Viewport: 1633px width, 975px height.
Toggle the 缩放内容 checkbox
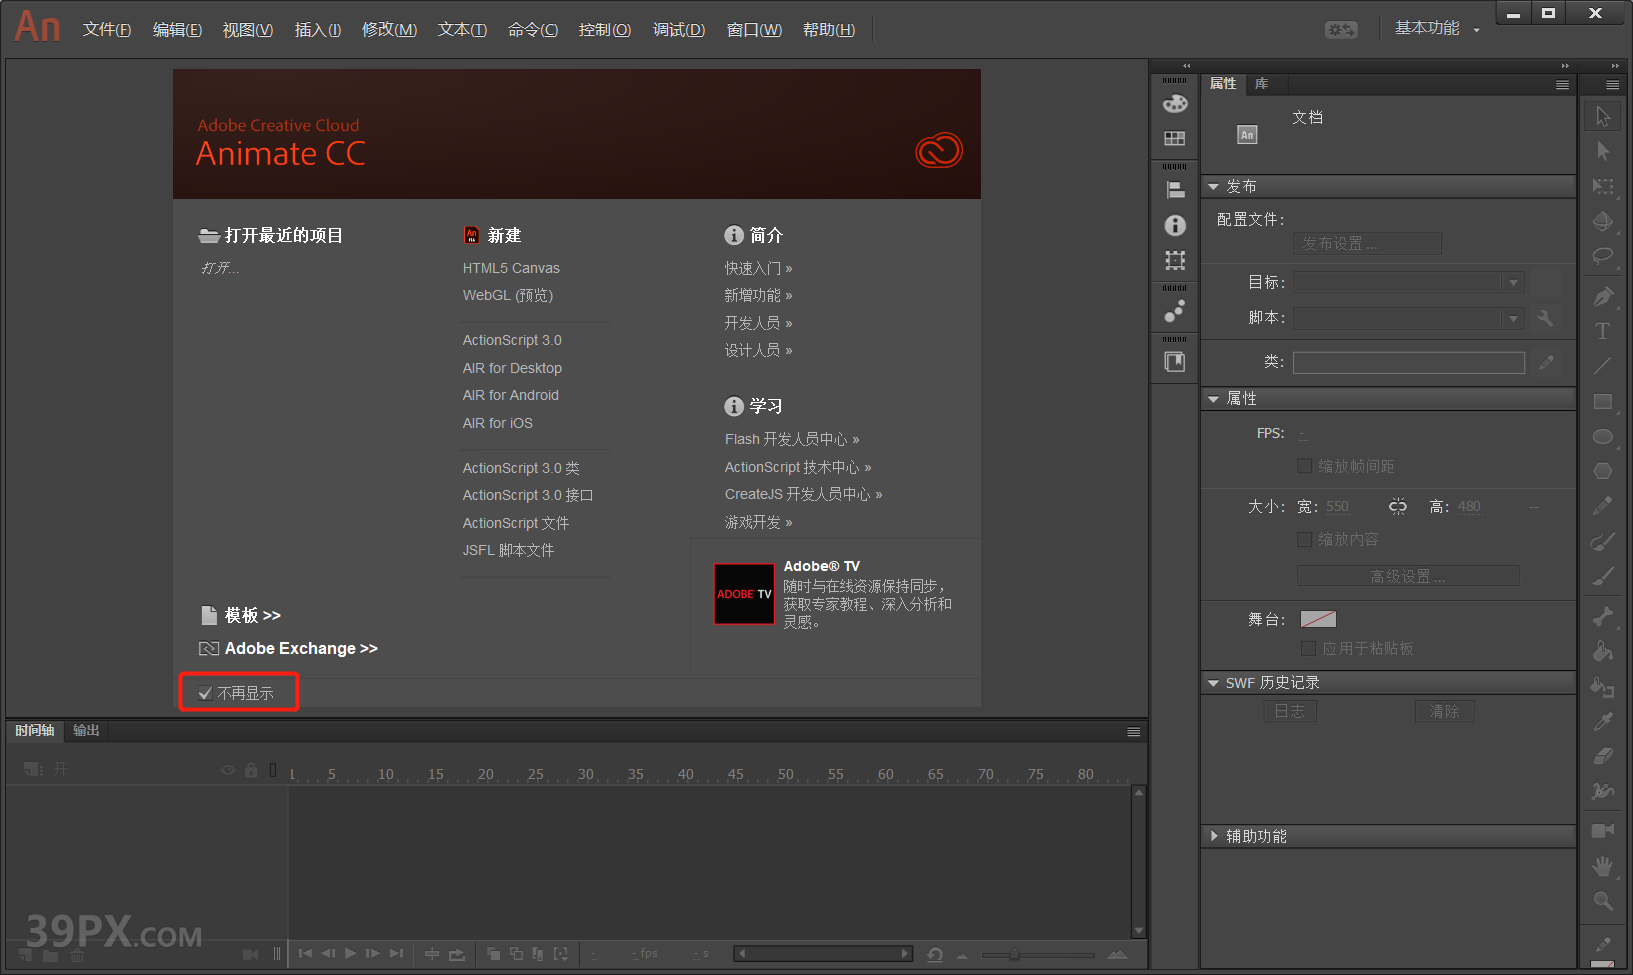tap(1304, 539)
